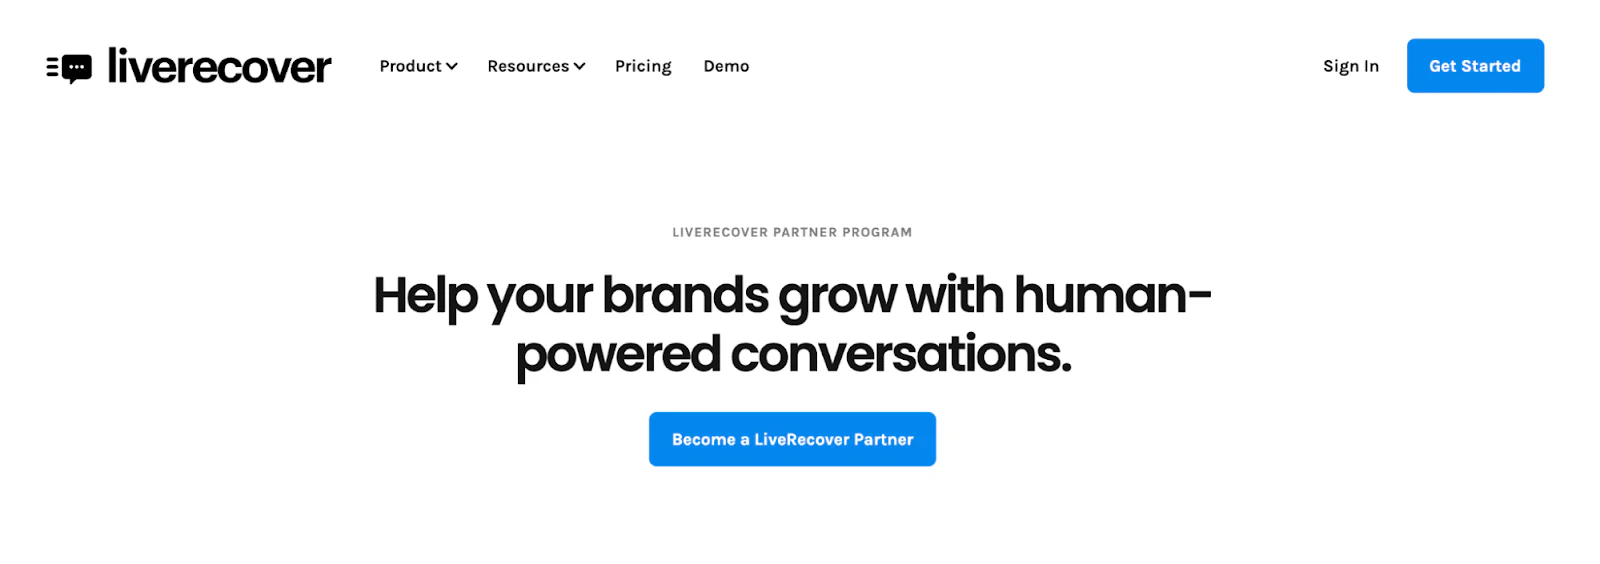Viewport: 1600px width, 564px height.
Task: Click the three dots inside the logo bubble
Action: [76, 67]
